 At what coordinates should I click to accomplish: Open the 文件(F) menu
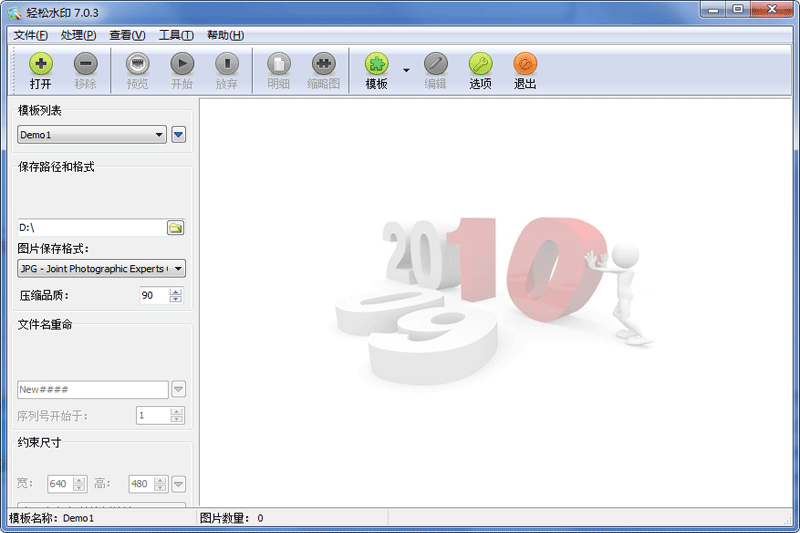[x=31, y=35]
